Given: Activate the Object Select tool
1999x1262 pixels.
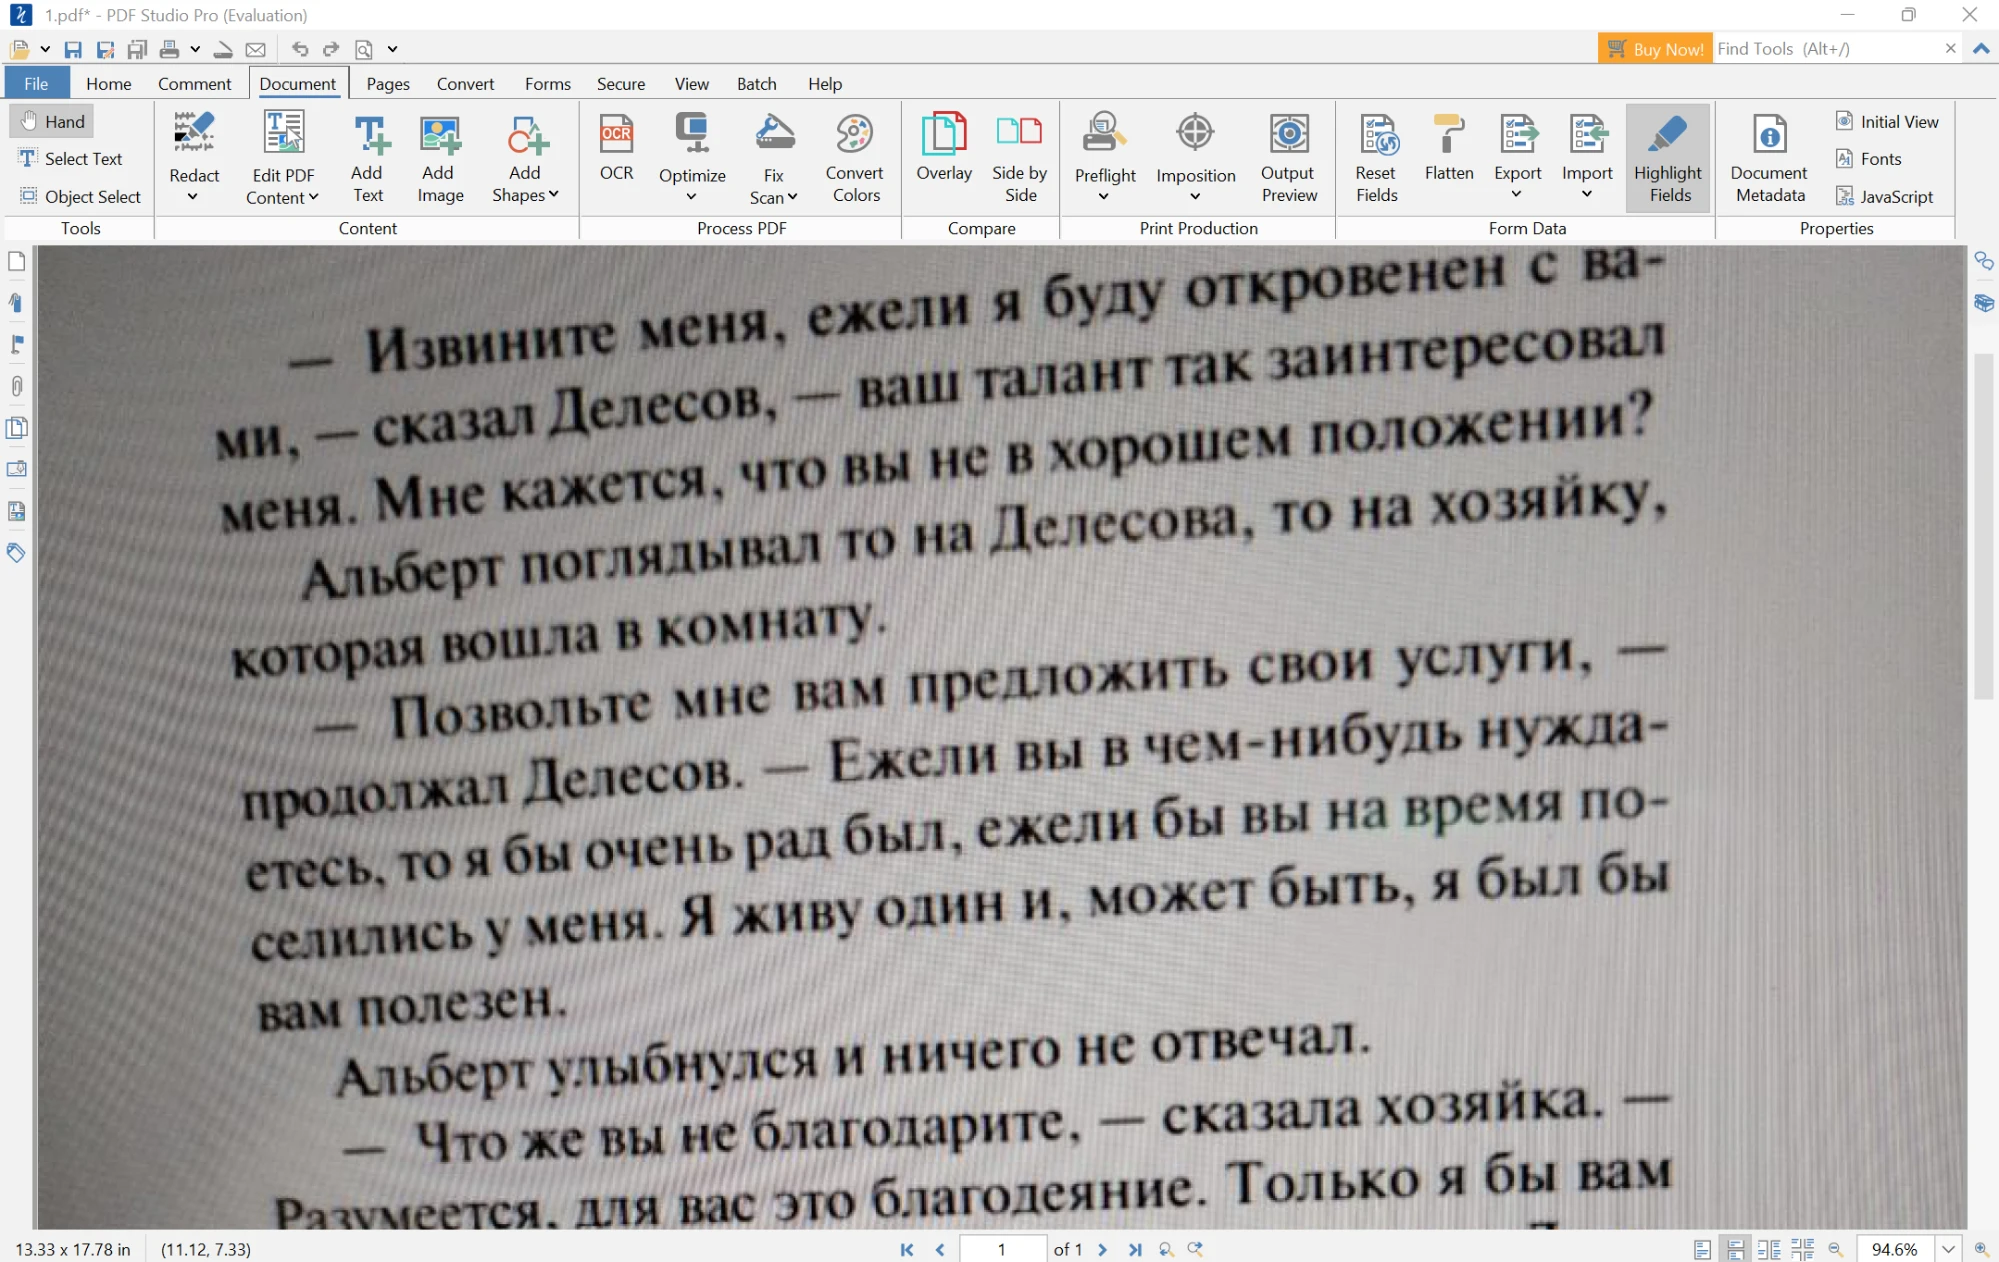Looking at the screenshot, I should [x=80, y=196].
